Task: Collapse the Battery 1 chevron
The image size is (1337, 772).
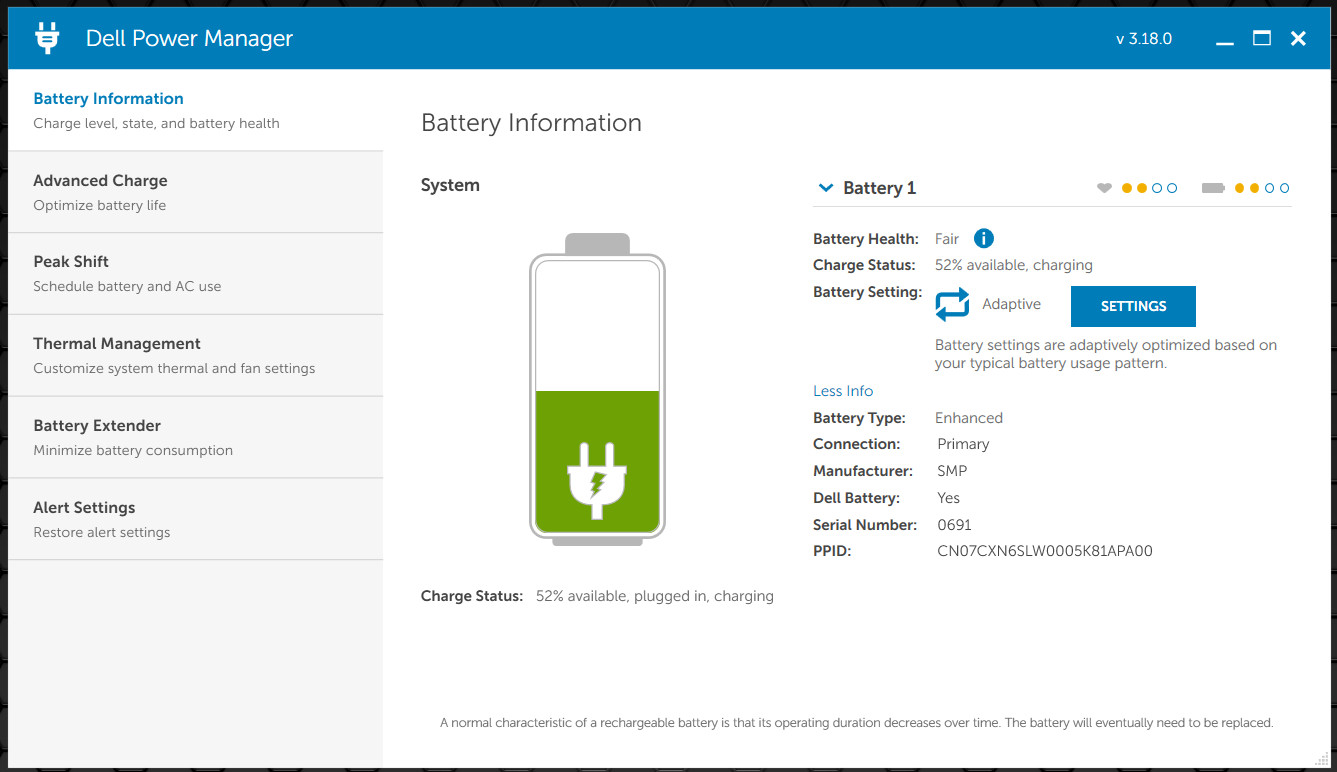Action: coord(826,187)
